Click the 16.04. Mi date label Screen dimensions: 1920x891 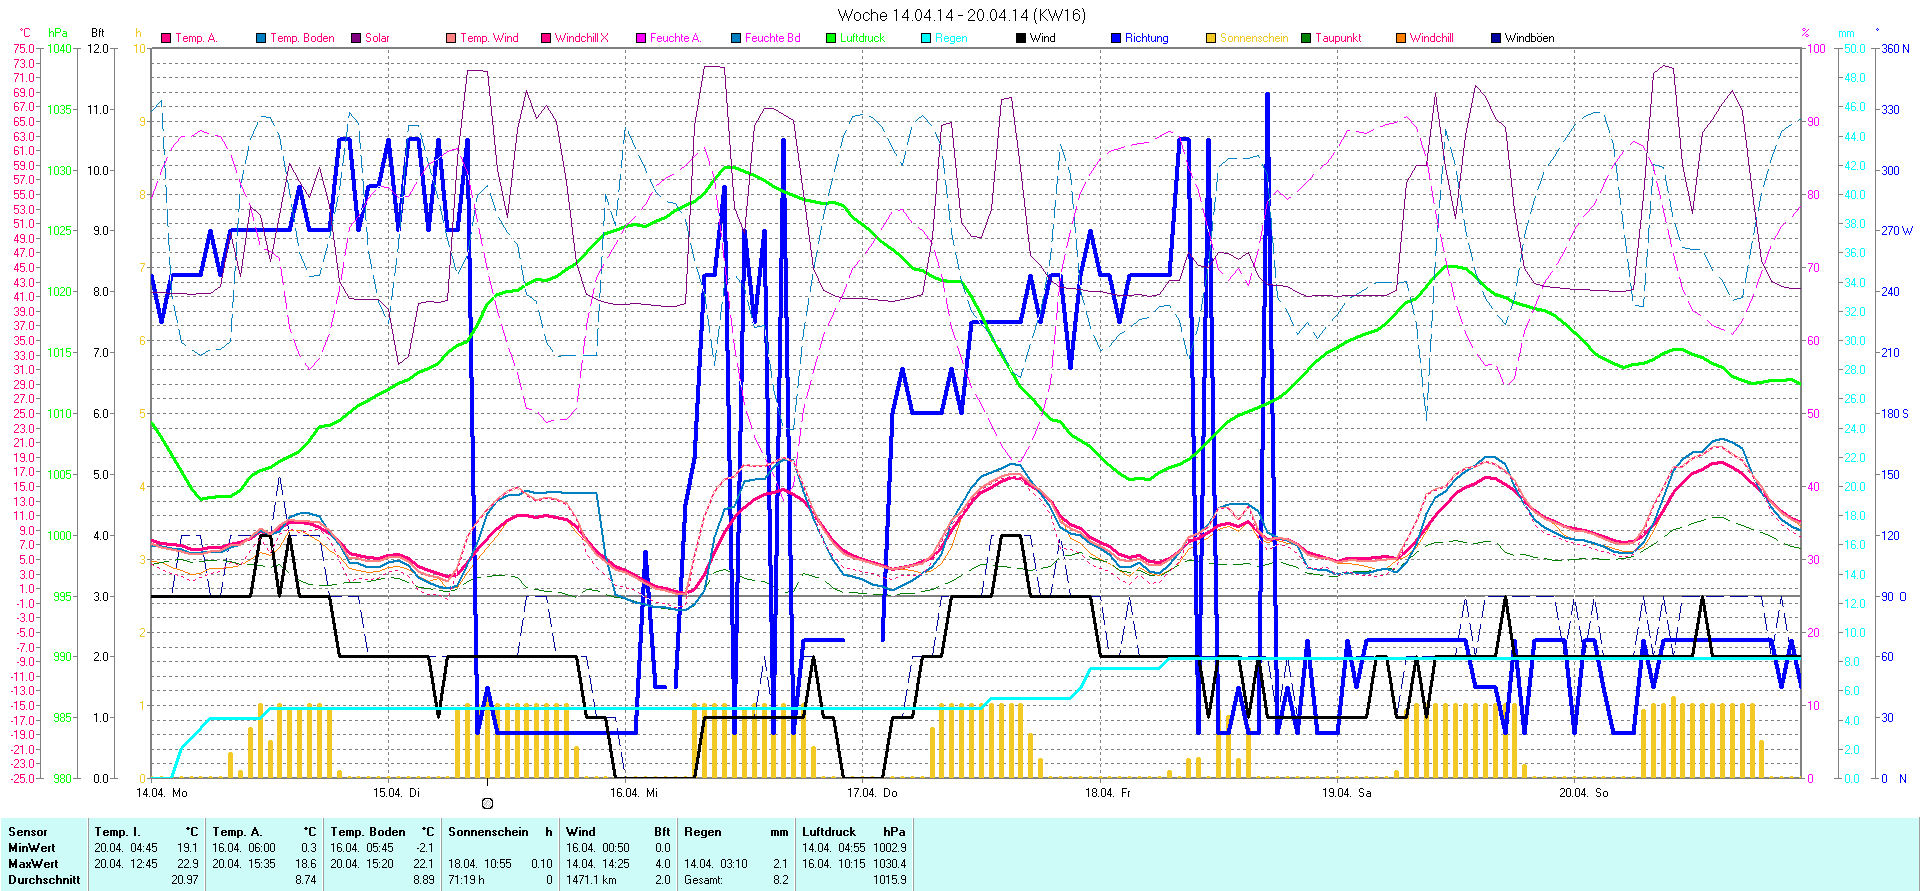coord(634,793)
